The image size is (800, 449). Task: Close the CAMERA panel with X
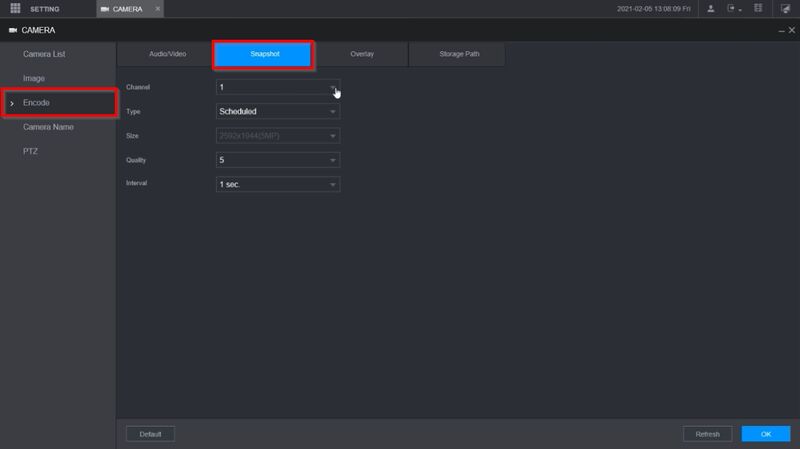[x=792, y=31]
